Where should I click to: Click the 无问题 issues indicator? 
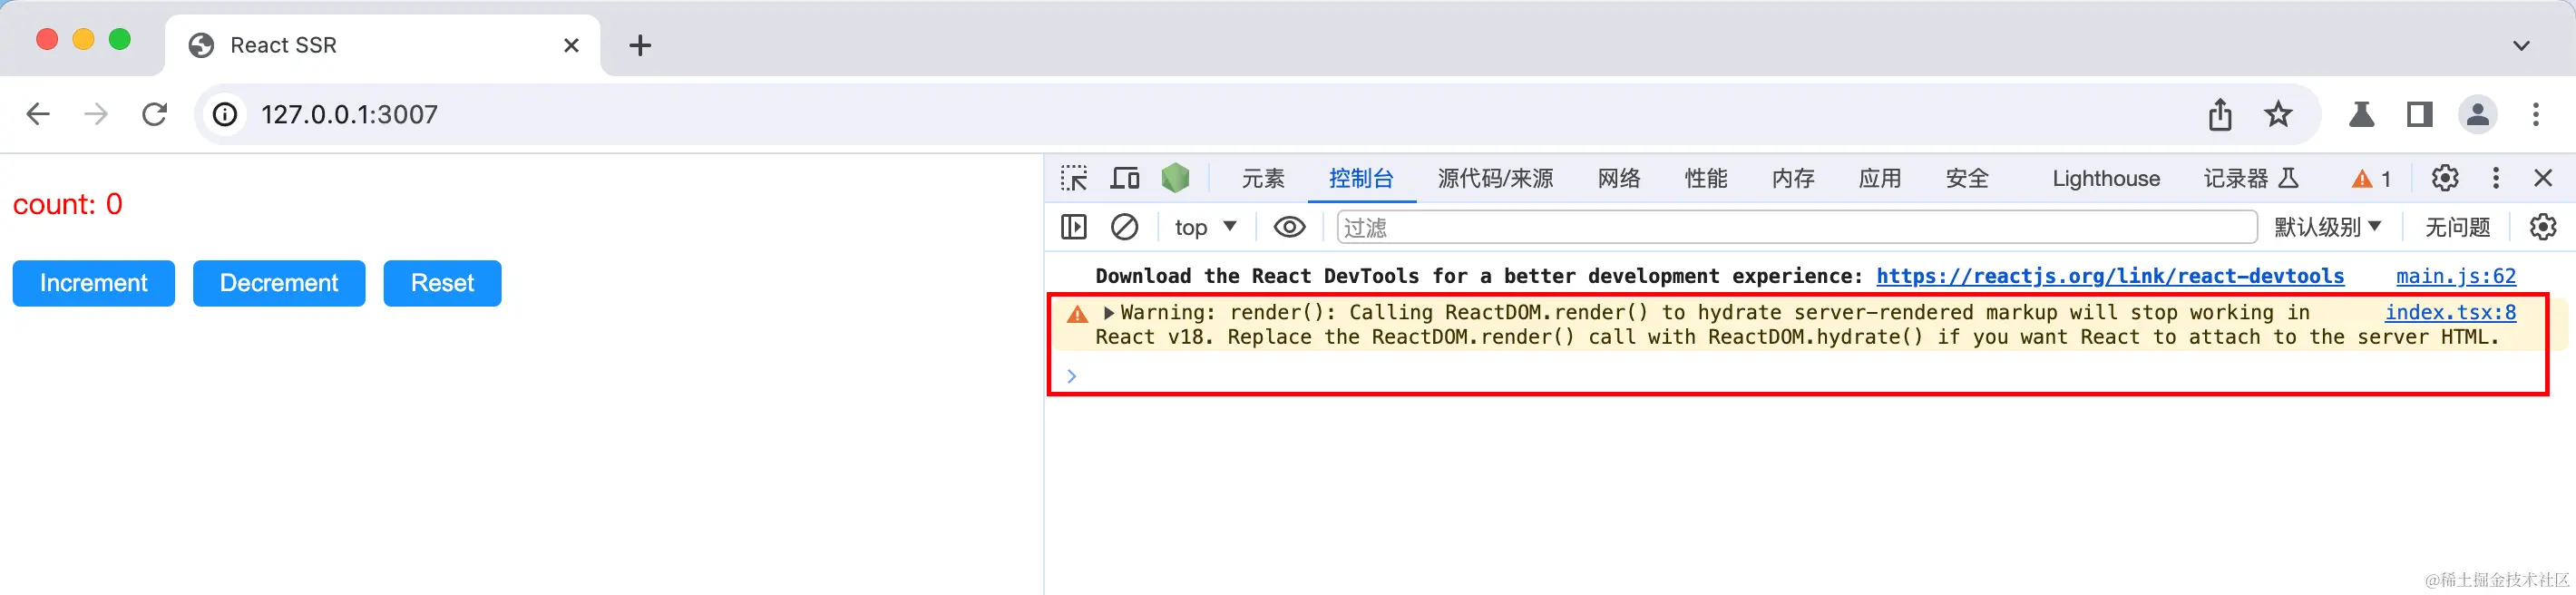tap(2457, 227)
